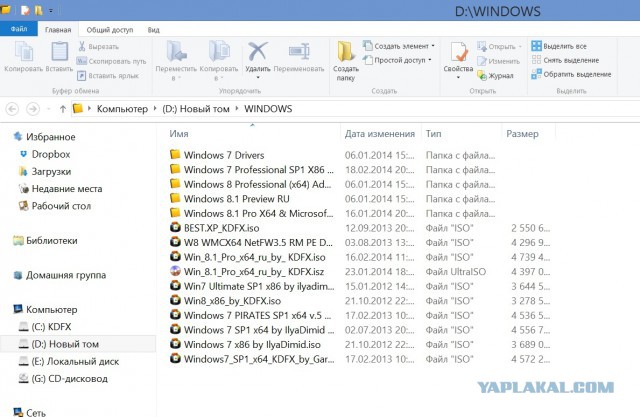Screen dimensions: 640x417
Task: Click Вырезать scissors icon
Action: 82,47
